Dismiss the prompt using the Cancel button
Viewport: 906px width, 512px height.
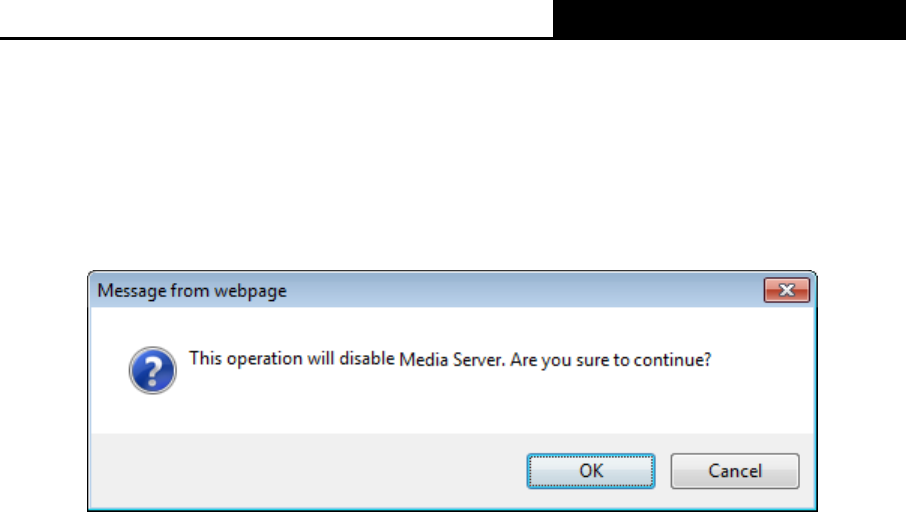point(734,470)
